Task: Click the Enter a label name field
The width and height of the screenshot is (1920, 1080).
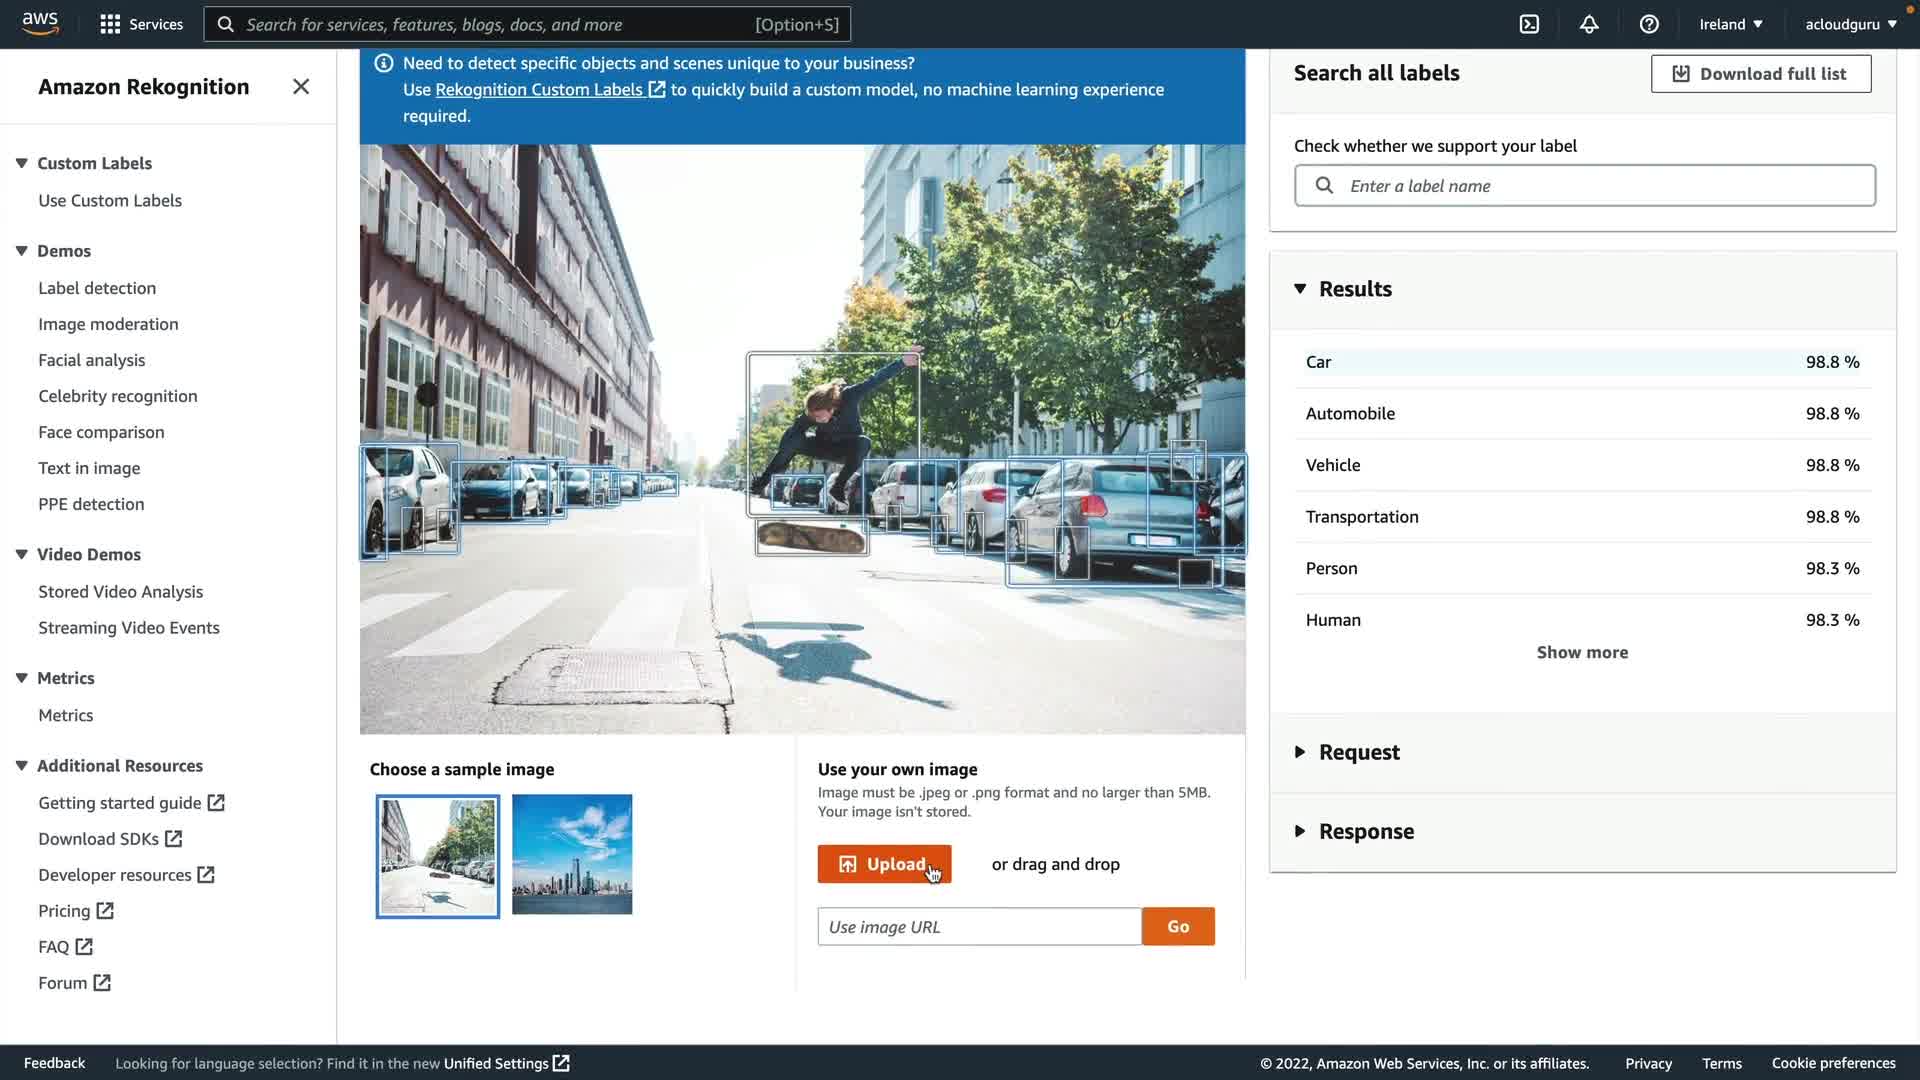Action: tap(1600, 186)
